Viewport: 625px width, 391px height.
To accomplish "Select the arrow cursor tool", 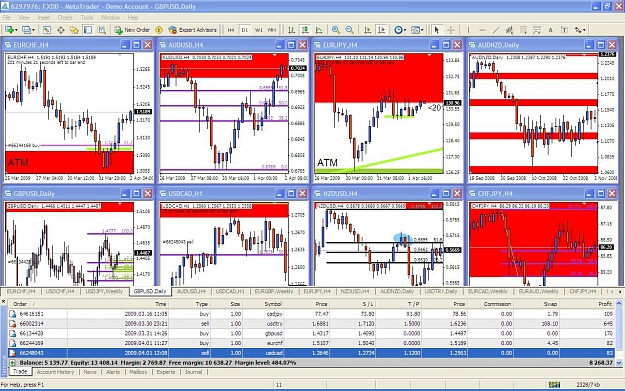I will click(x=437, y=30).
